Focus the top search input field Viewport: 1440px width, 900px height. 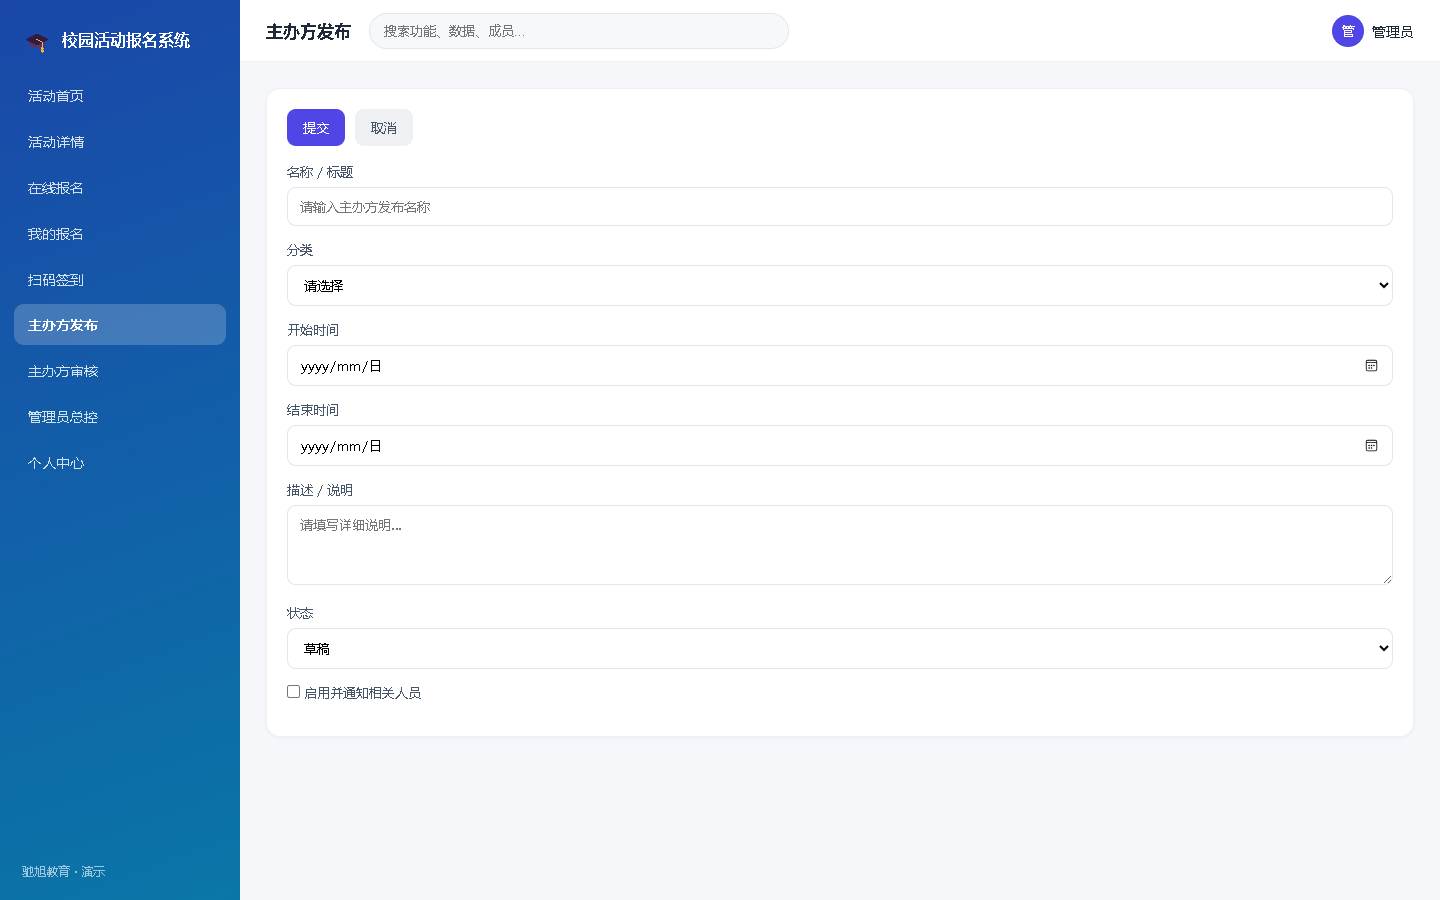coord(579,31)
